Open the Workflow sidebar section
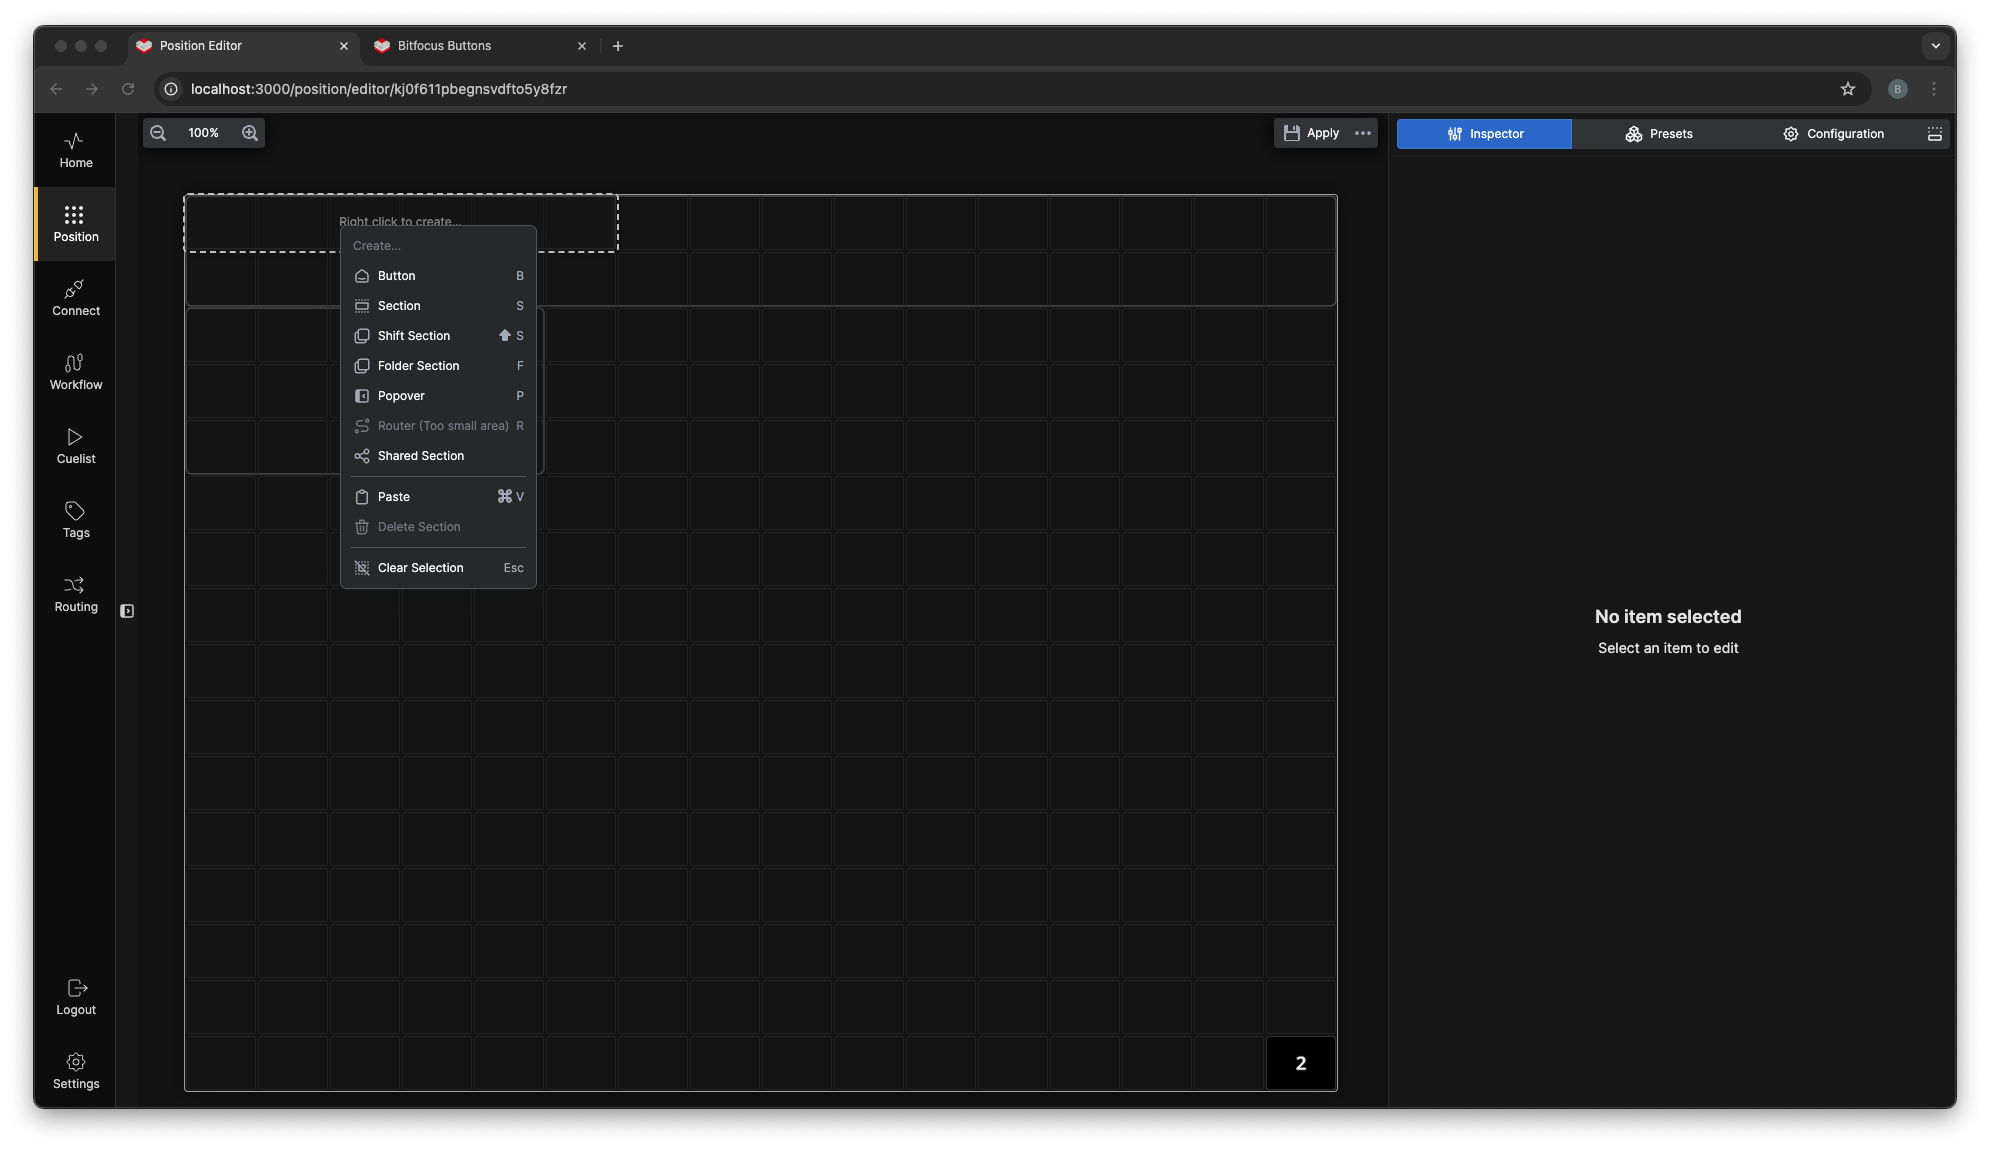 (x=75, y=372)
